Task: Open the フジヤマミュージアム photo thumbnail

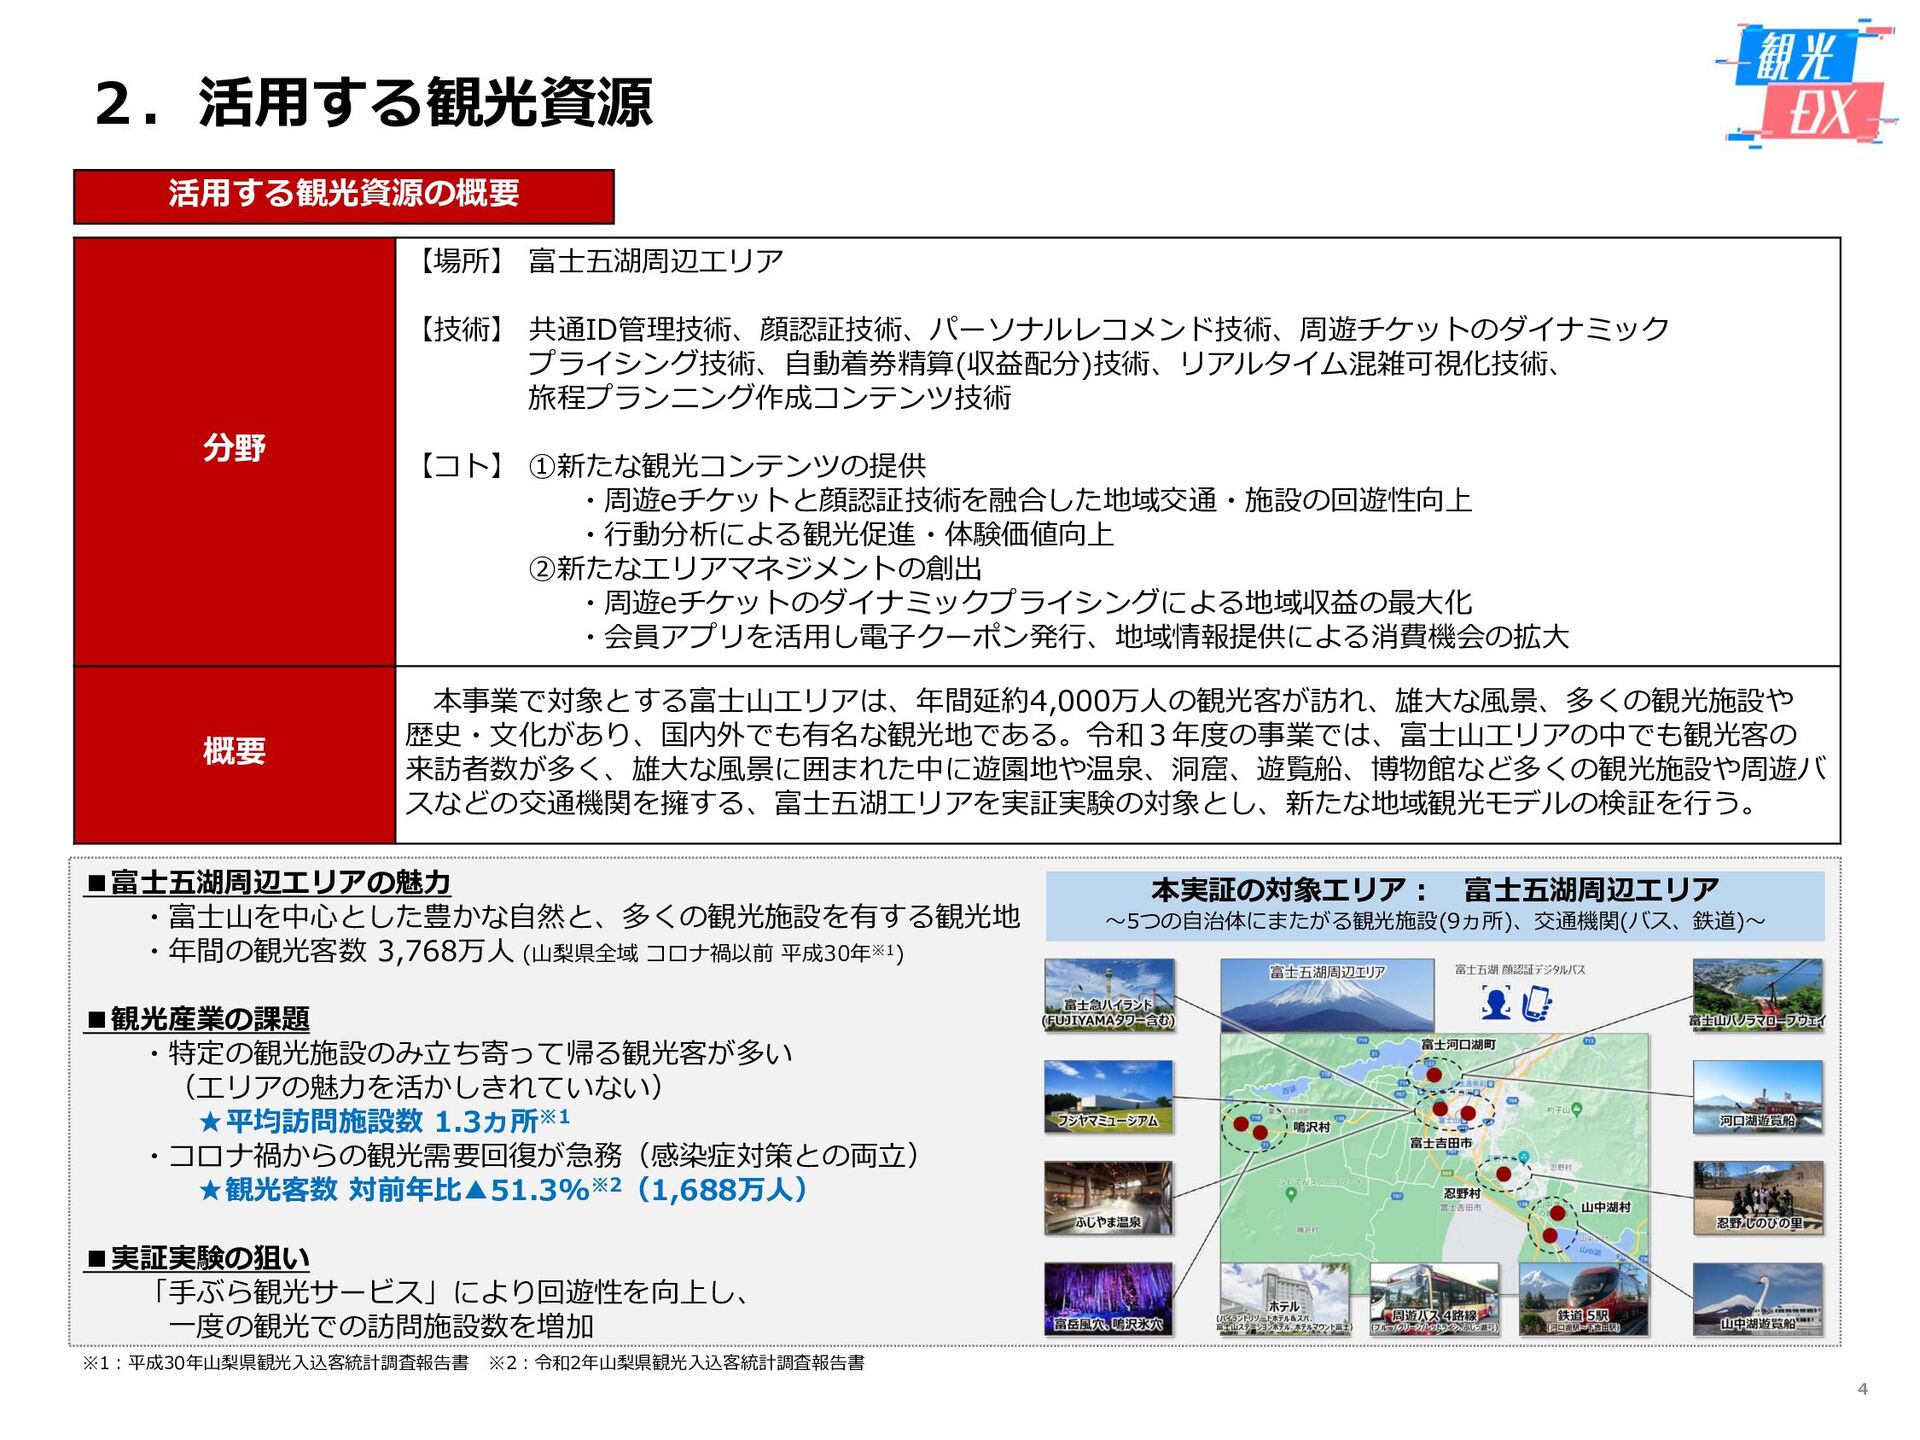Action: (1108, 1096)
